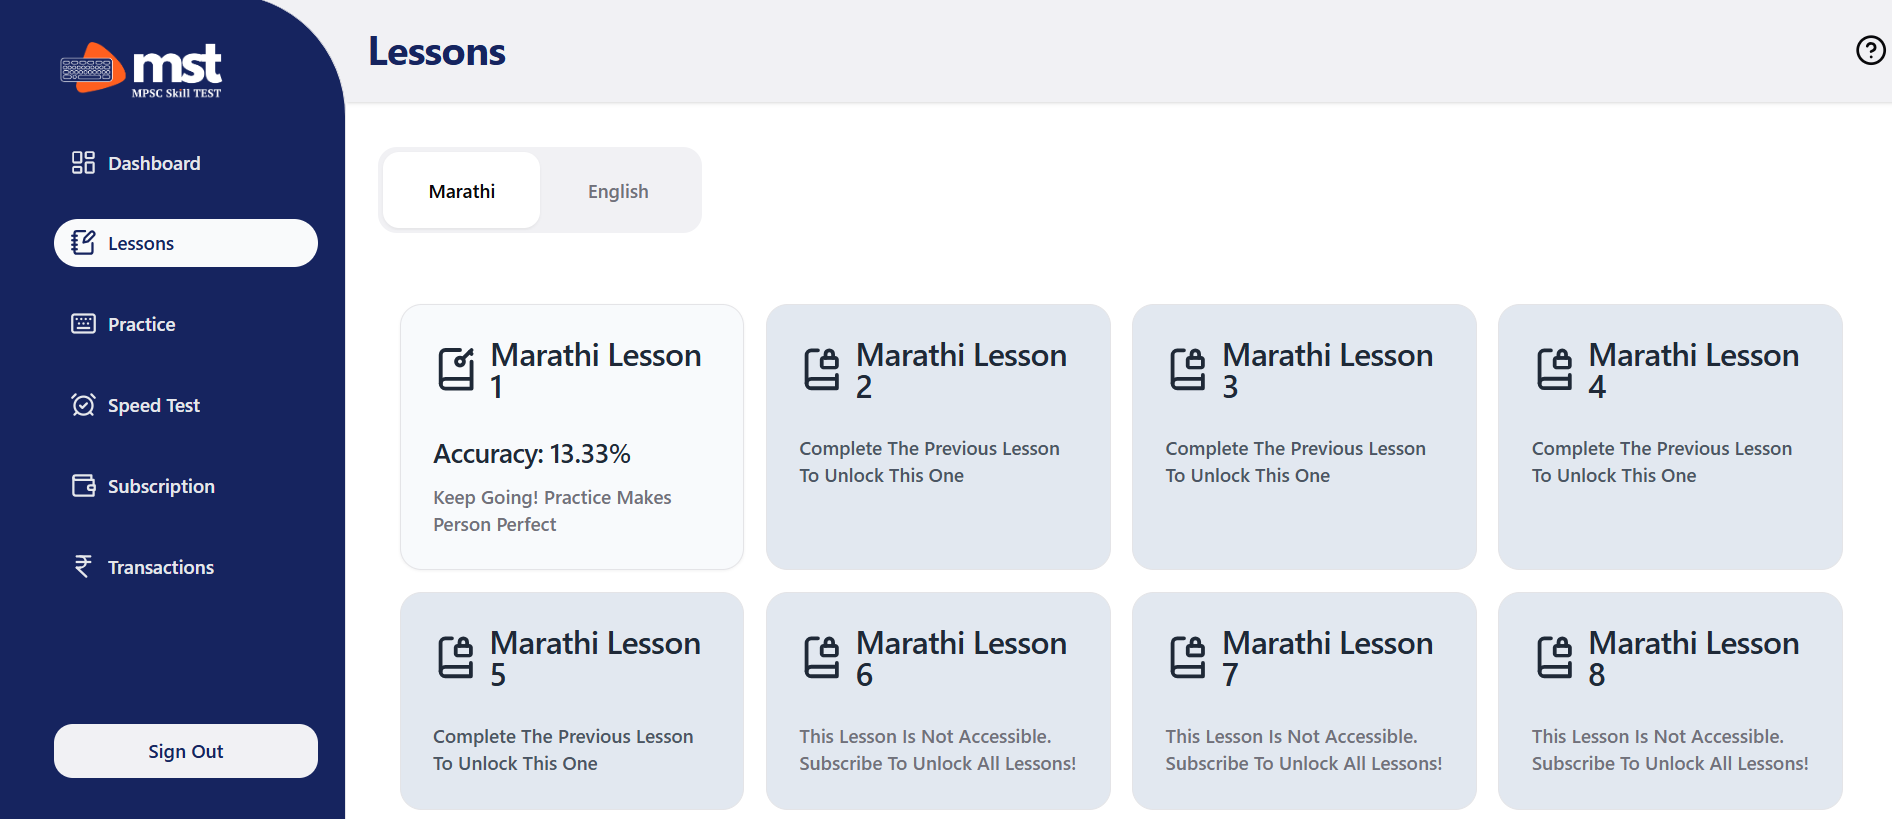
Task: Click the Dashboard grid icon
Action: 83,163
